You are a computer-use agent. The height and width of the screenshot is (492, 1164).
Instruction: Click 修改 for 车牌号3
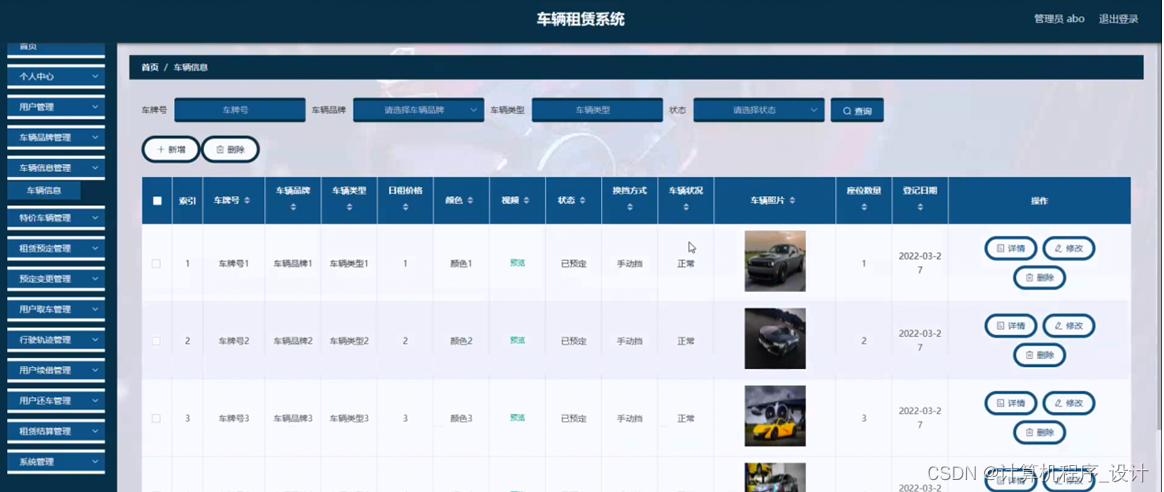pos(1069,403)
